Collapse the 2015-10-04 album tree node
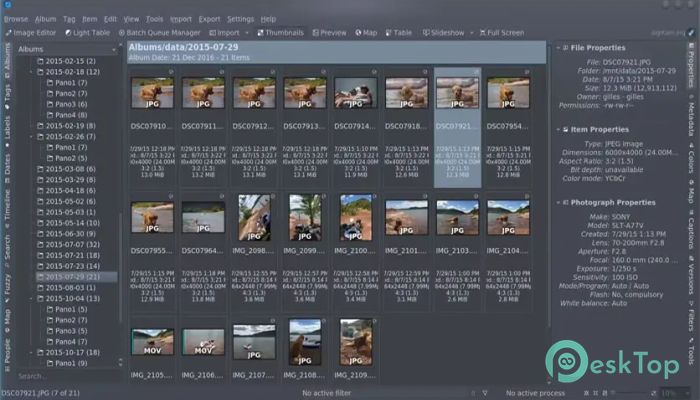The height and width of the screenshot is (400, 700). tap(31, 299)
